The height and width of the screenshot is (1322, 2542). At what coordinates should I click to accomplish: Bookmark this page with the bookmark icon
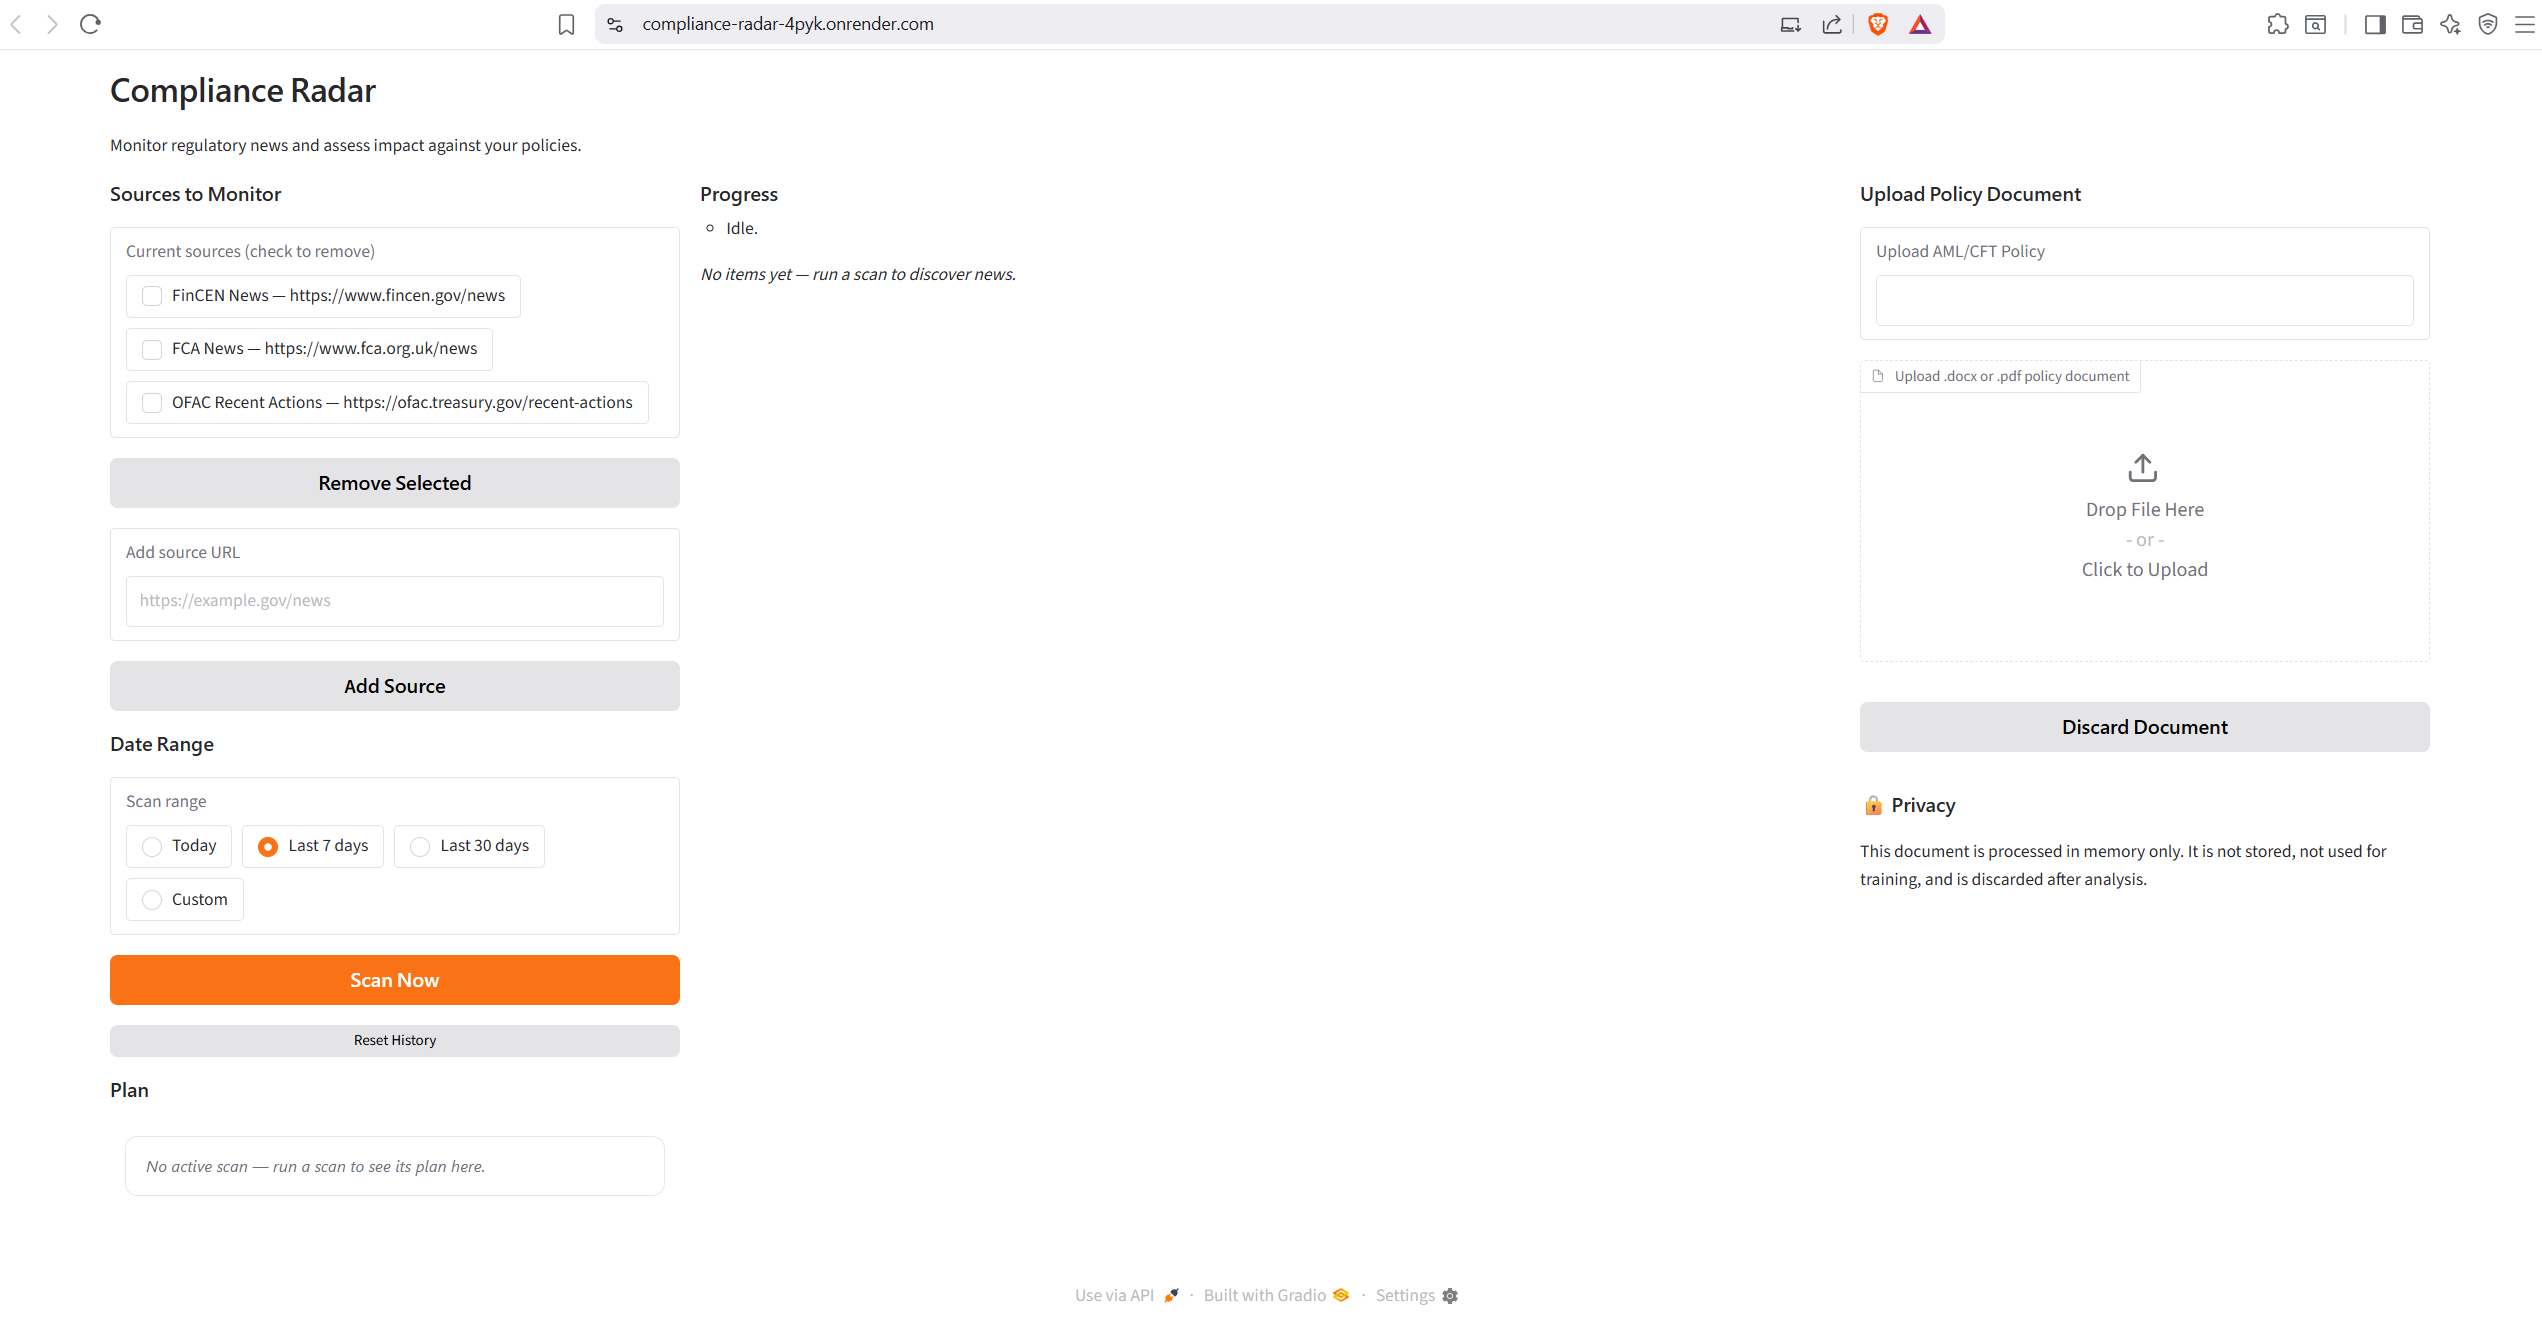point(566,24)
